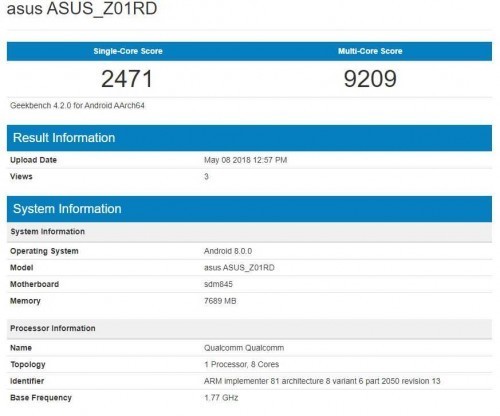The width and height of the screenshot is (500, 416).
Task: Click the Multi-Core Score header
Action: tap(370, 51)
